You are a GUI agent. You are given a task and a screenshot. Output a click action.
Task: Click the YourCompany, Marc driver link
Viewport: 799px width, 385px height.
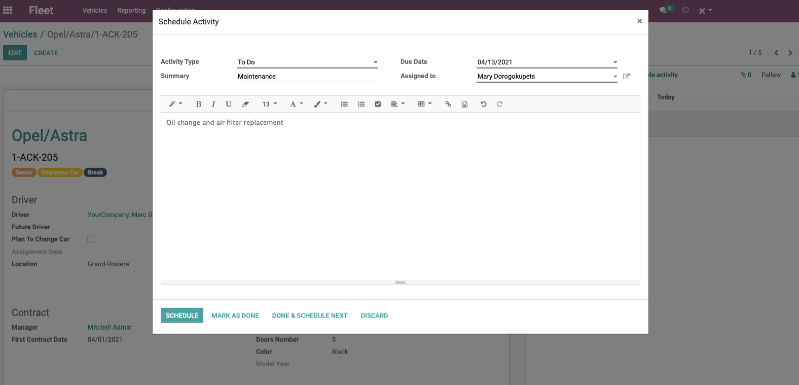pyautogui.click(x=120, y=215)
